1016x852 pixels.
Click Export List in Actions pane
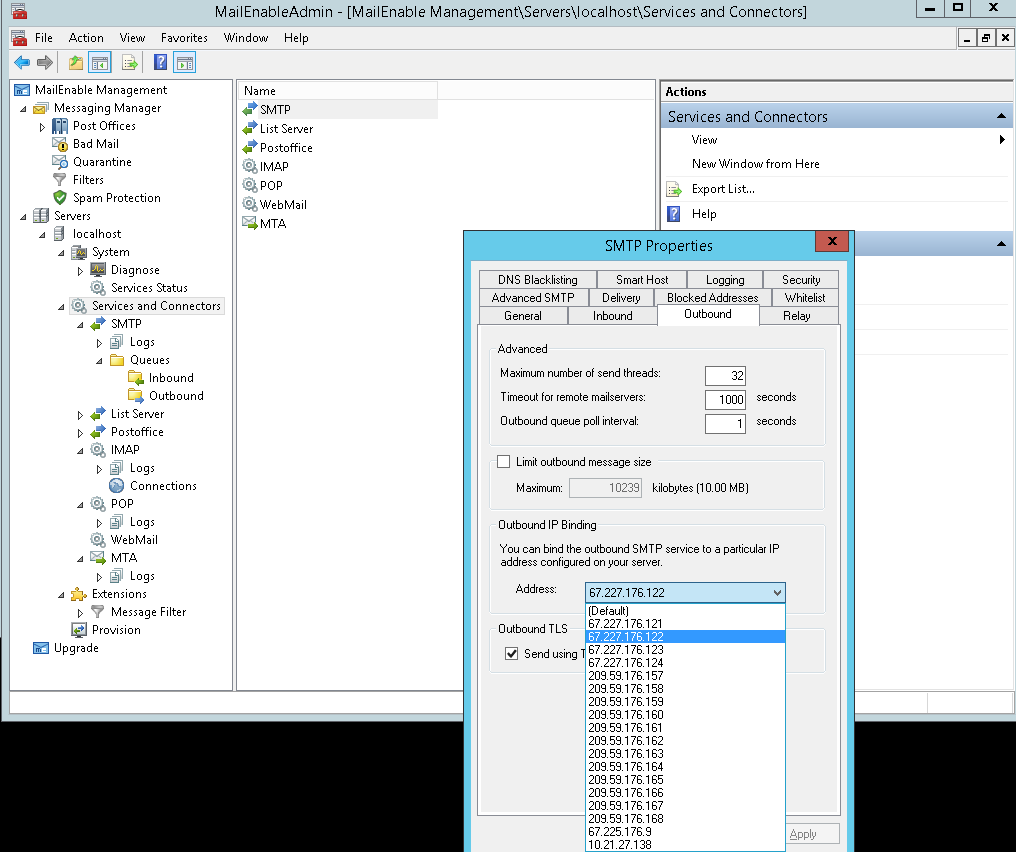(722, 189)
